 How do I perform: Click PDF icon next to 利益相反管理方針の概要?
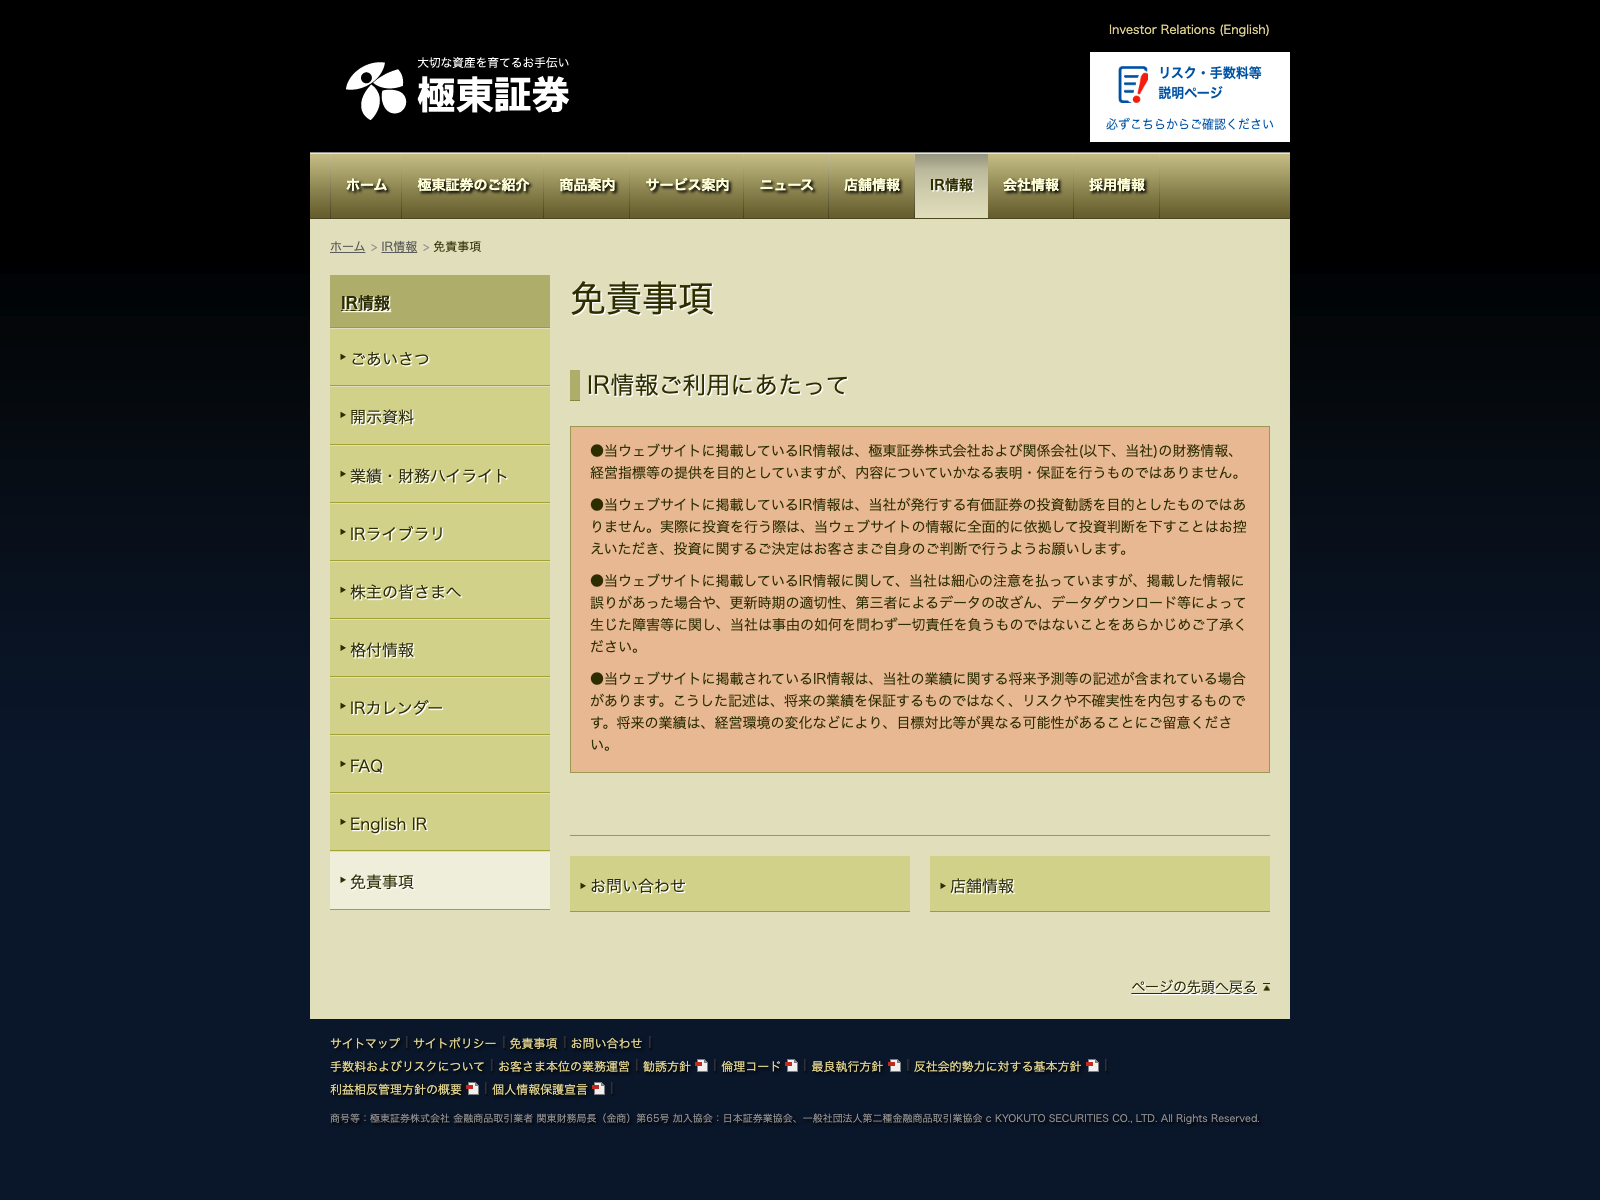pos(473,1089)
